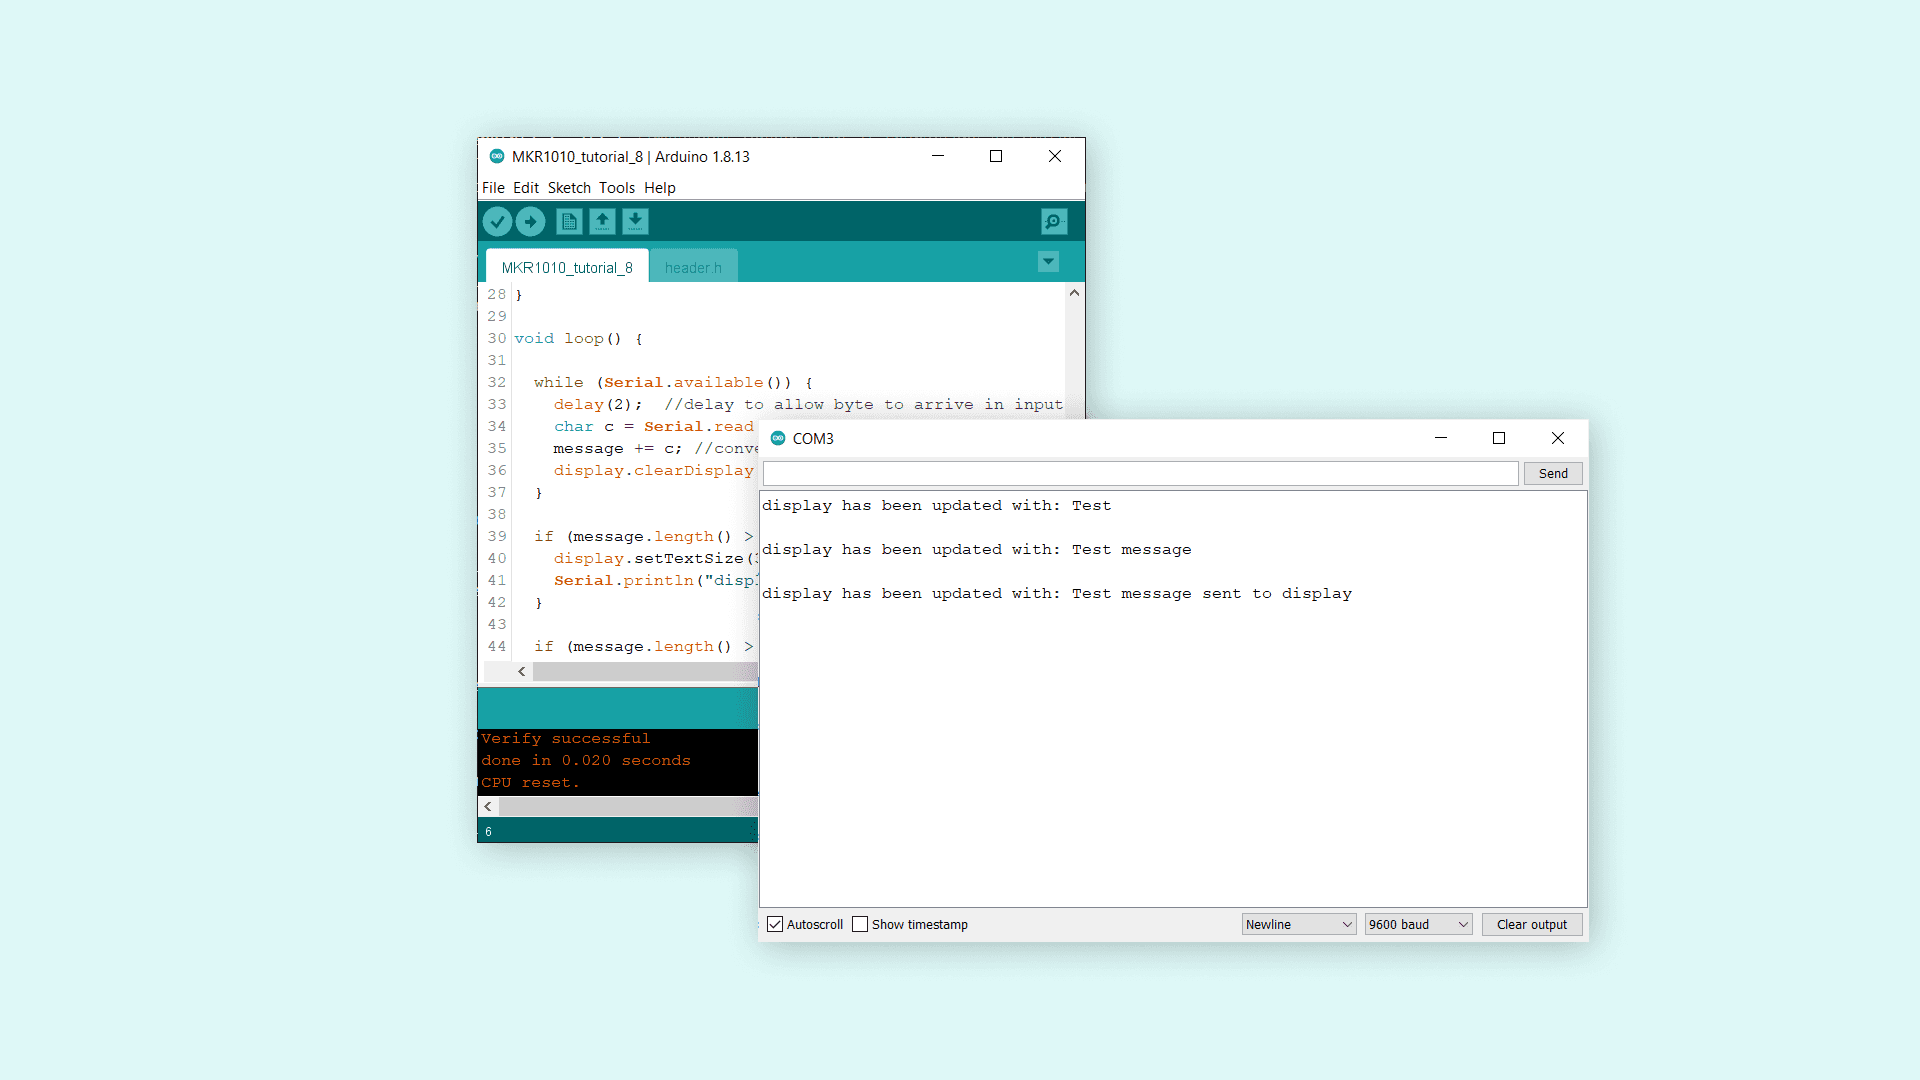Disable the Autoscroll checkbox
Image resolution: width=1920 pixels, height=1080 pixels.
775,924
